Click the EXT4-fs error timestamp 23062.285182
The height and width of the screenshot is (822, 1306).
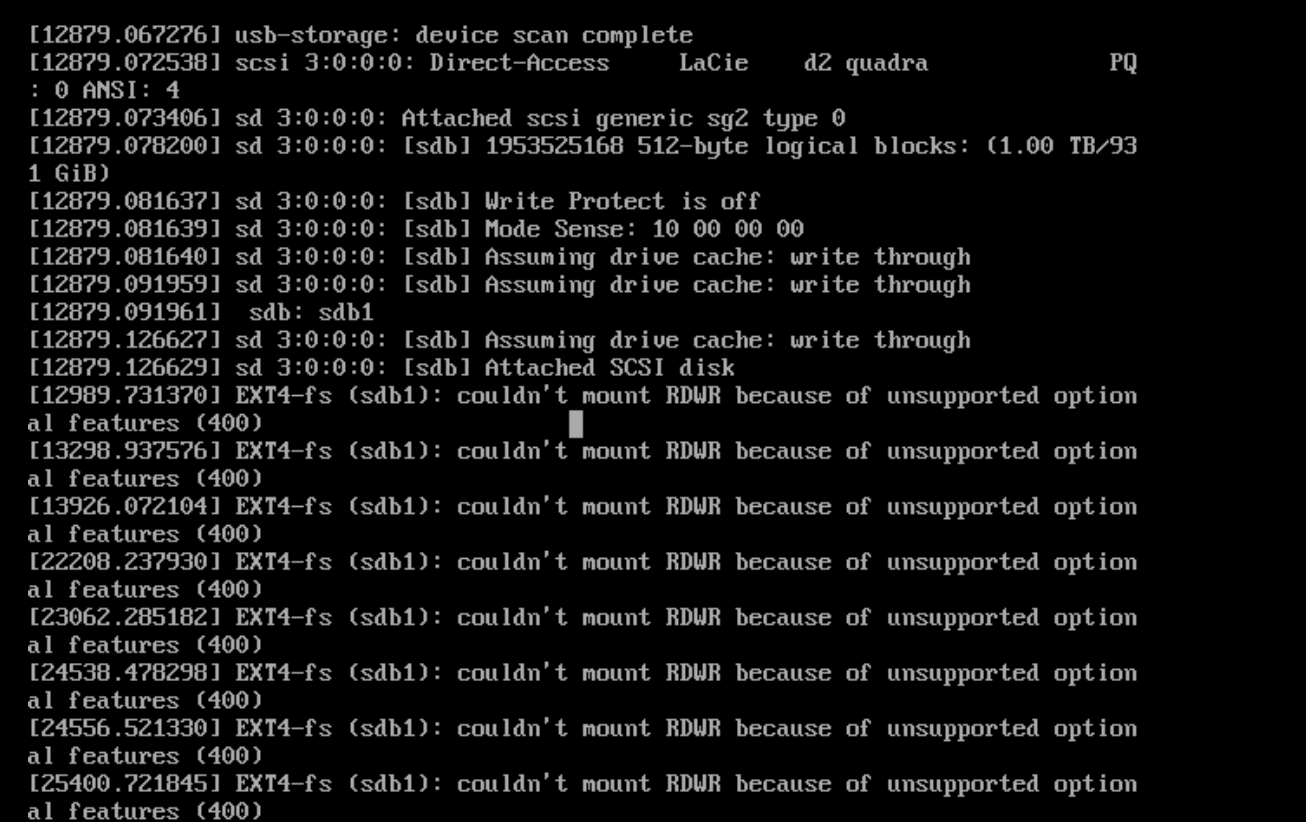tap(125, 618)
